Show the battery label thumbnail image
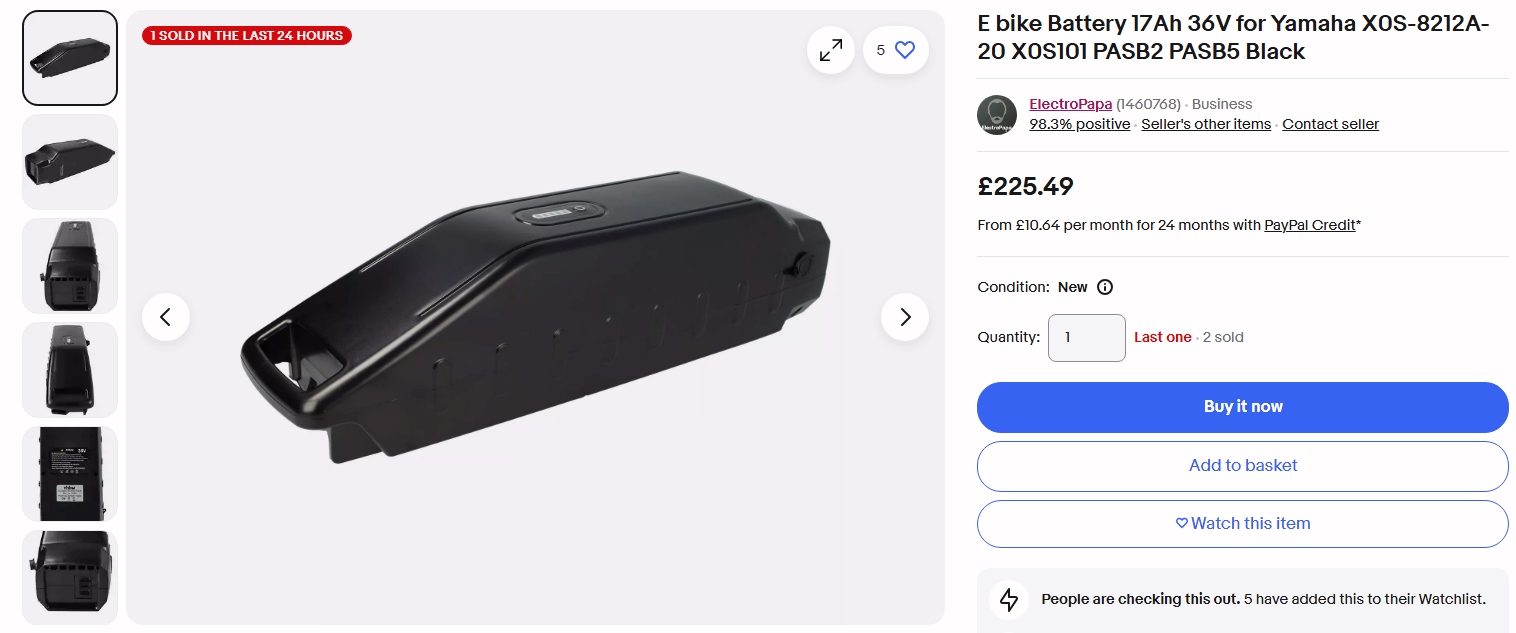Screen dimensions: 1516x633 (x=70, y=474)
